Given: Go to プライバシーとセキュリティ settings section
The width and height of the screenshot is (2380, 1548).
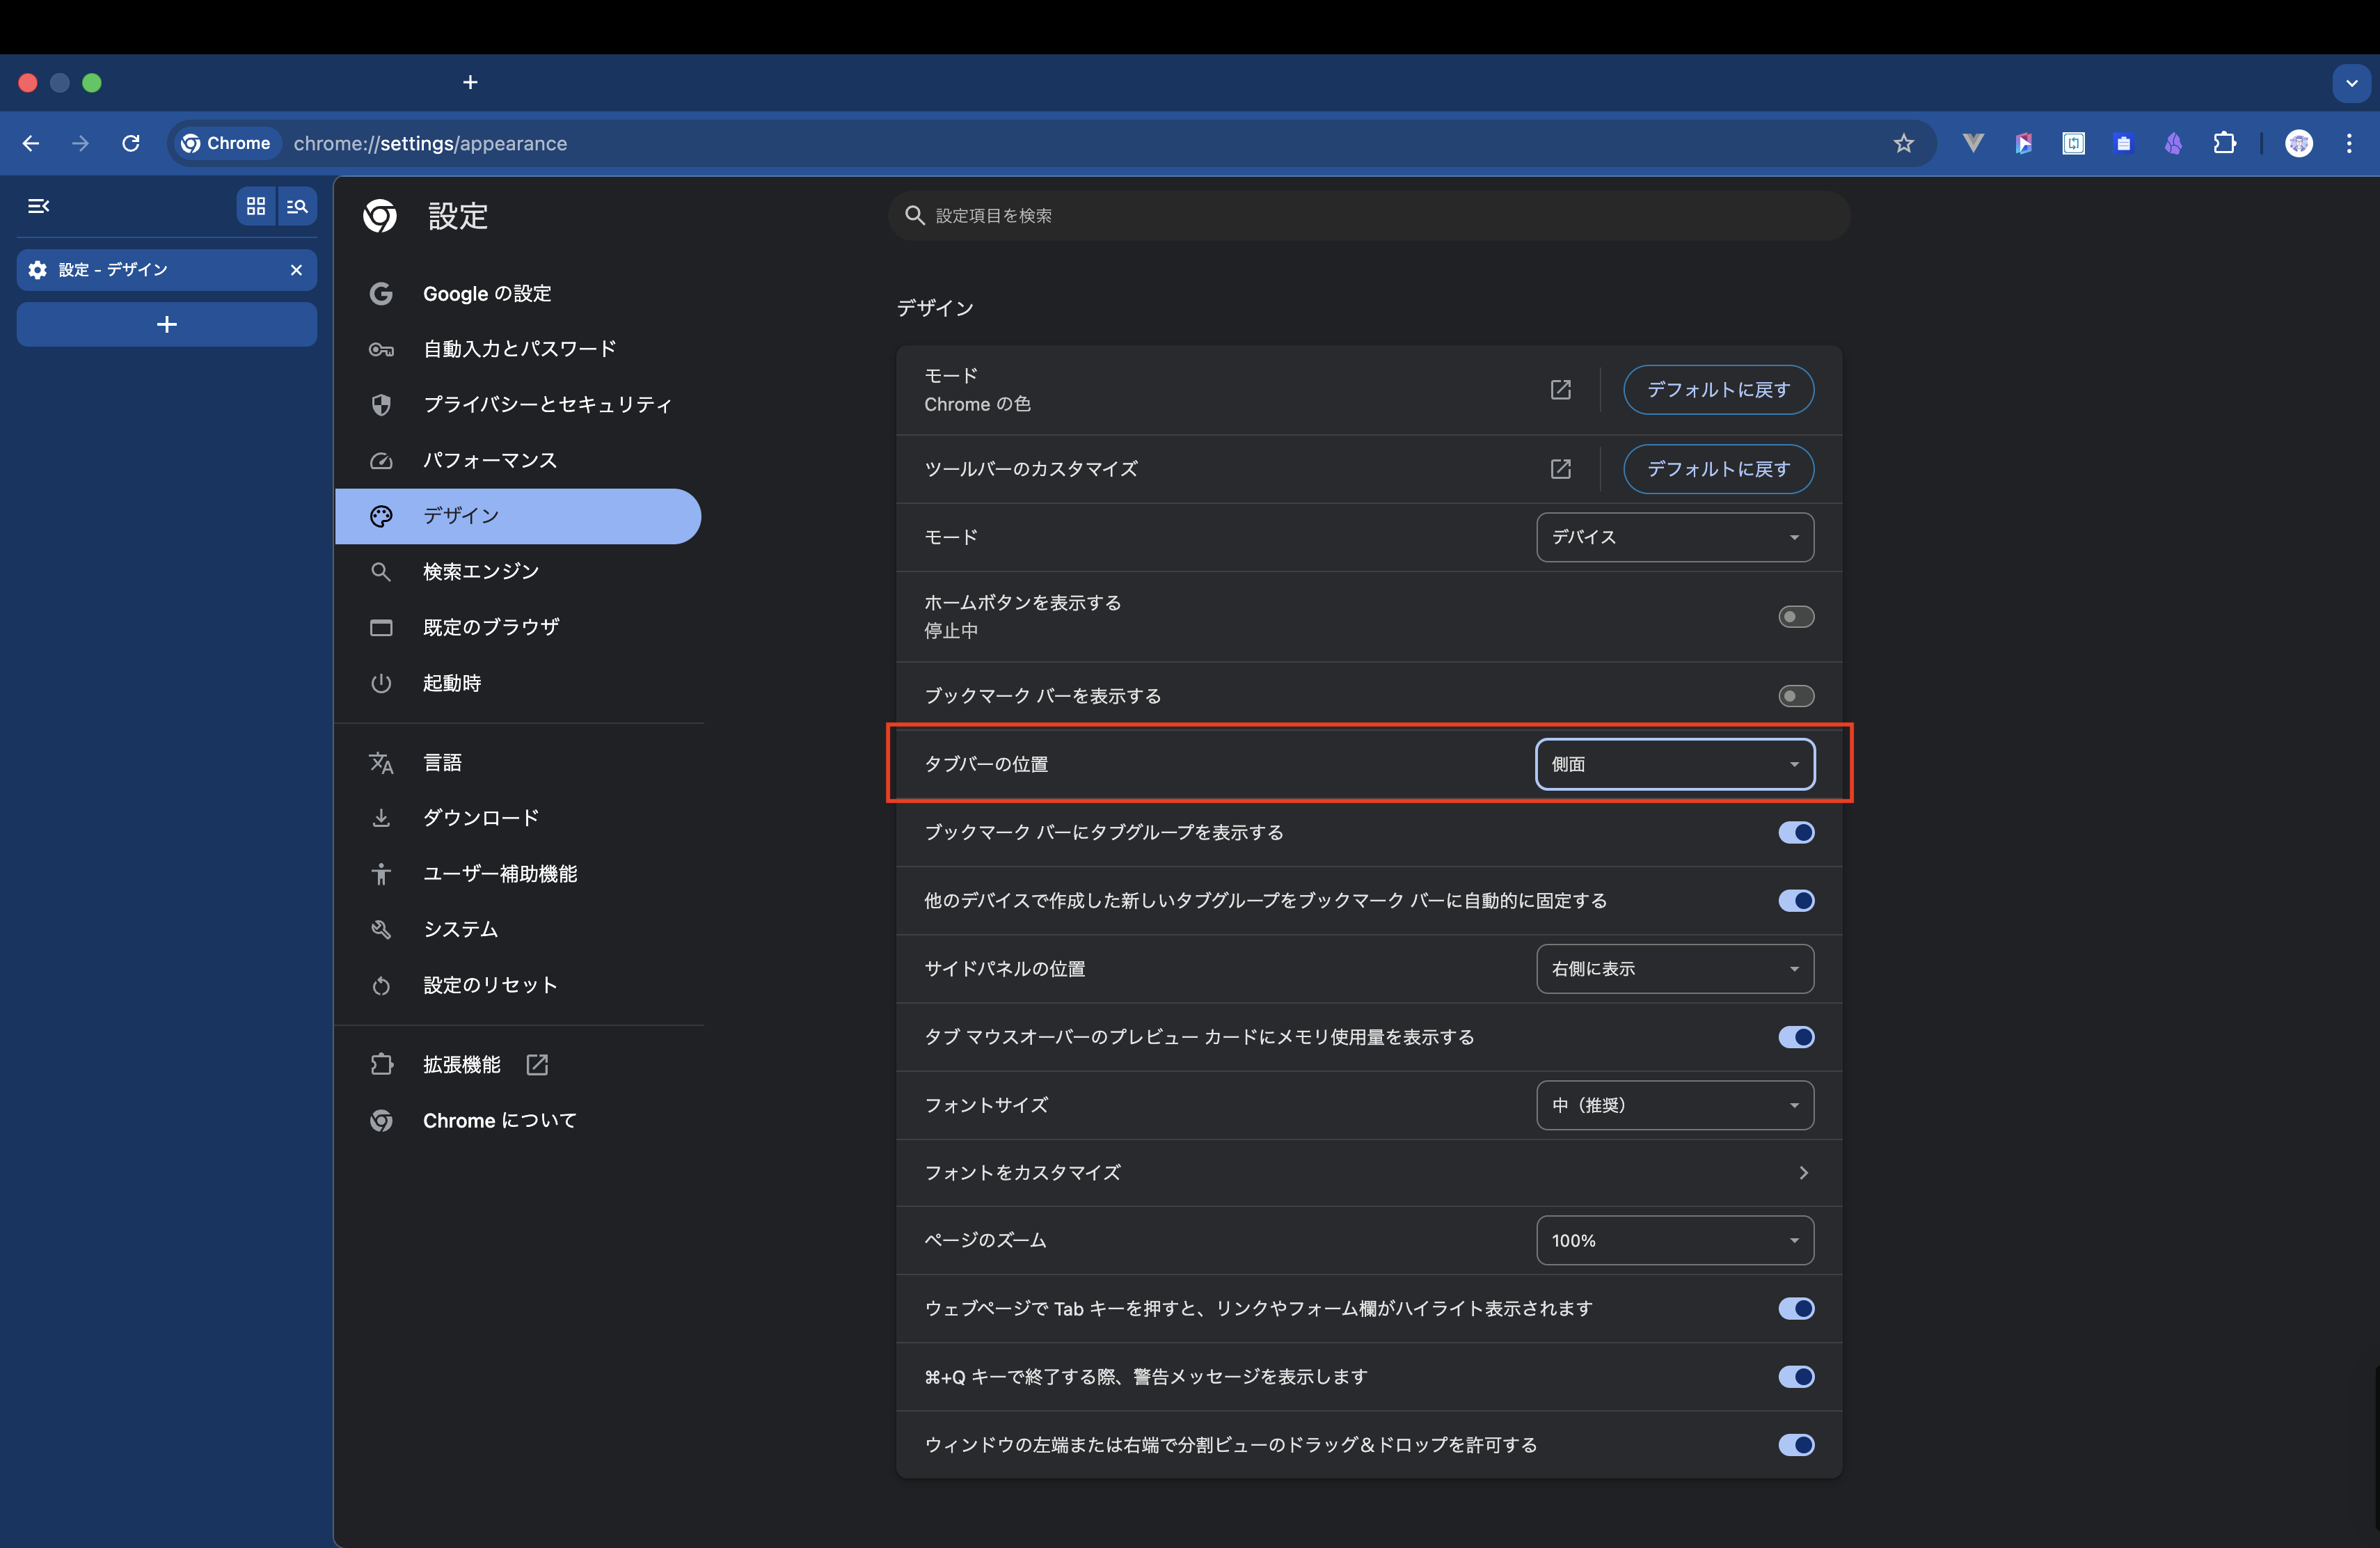Looking at the screenshot, I should tap(547, 404).
